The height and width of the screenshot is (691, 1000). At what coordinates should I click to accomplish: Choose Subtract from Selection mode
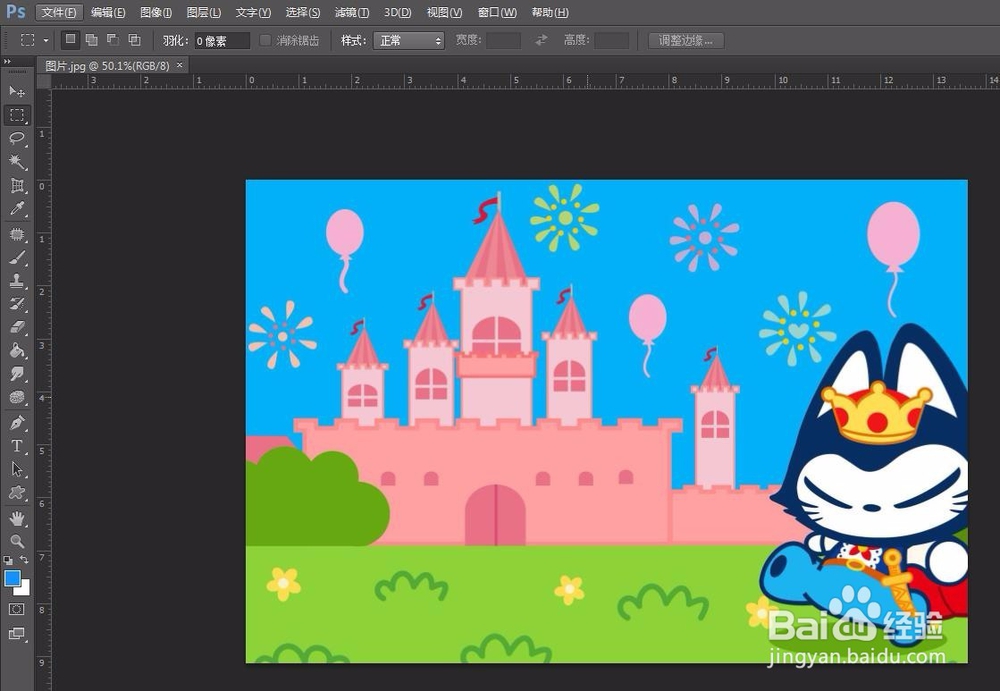(x=113, y=40)
